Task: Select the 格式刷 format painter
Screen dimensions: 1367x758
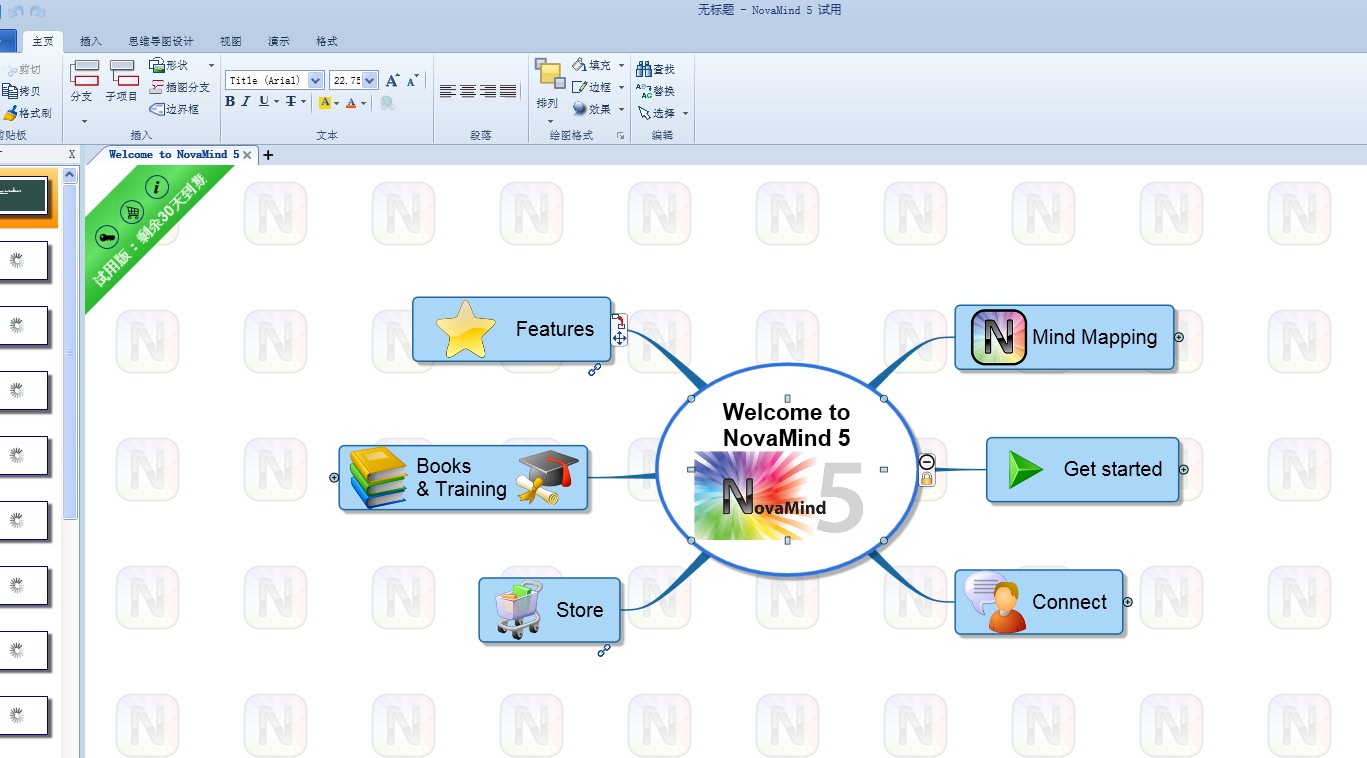Action: point(27,113)
